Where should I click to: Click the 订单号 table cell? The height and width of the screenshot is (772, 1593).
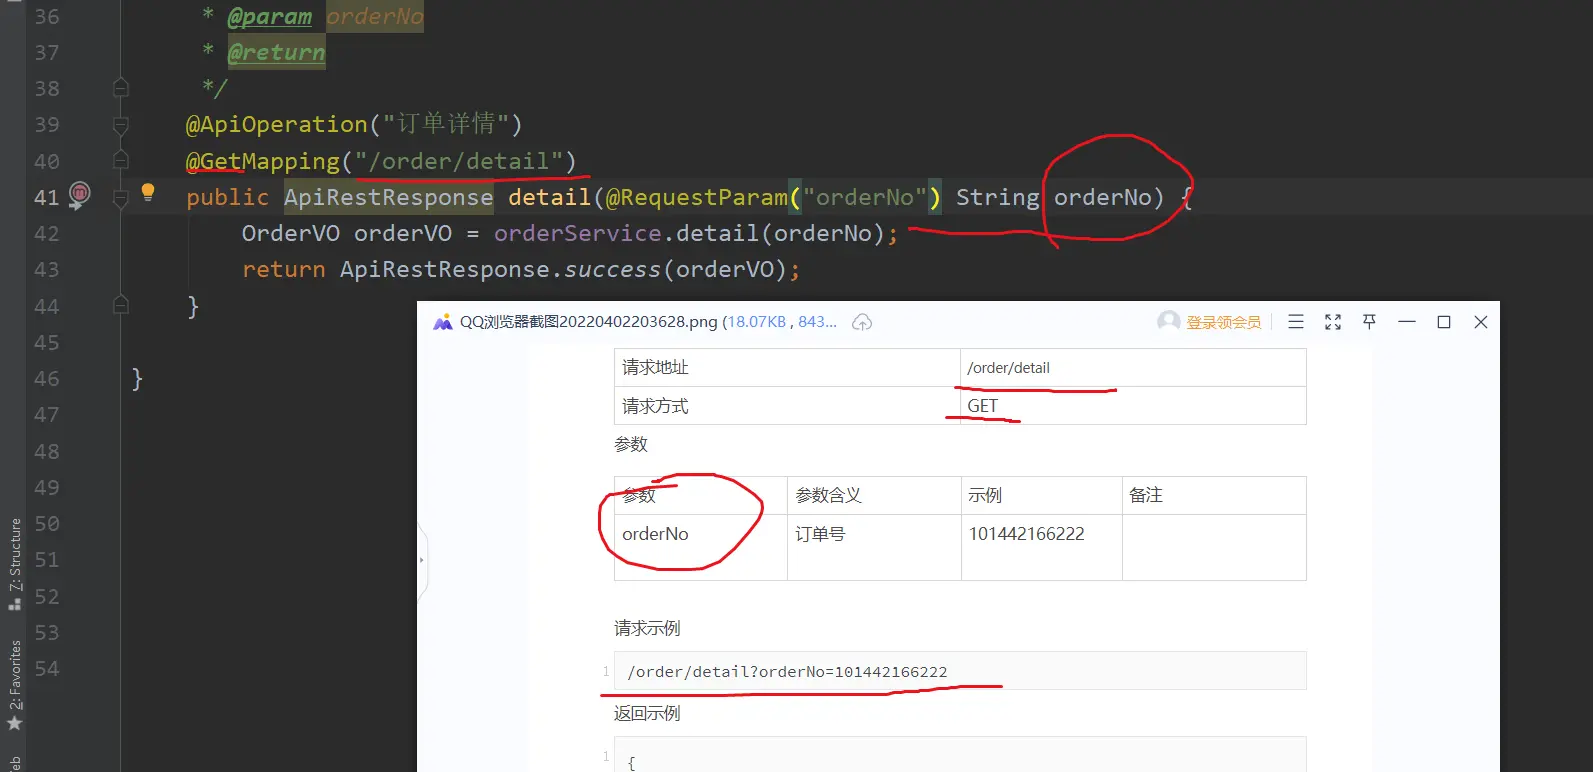[874, 547]
